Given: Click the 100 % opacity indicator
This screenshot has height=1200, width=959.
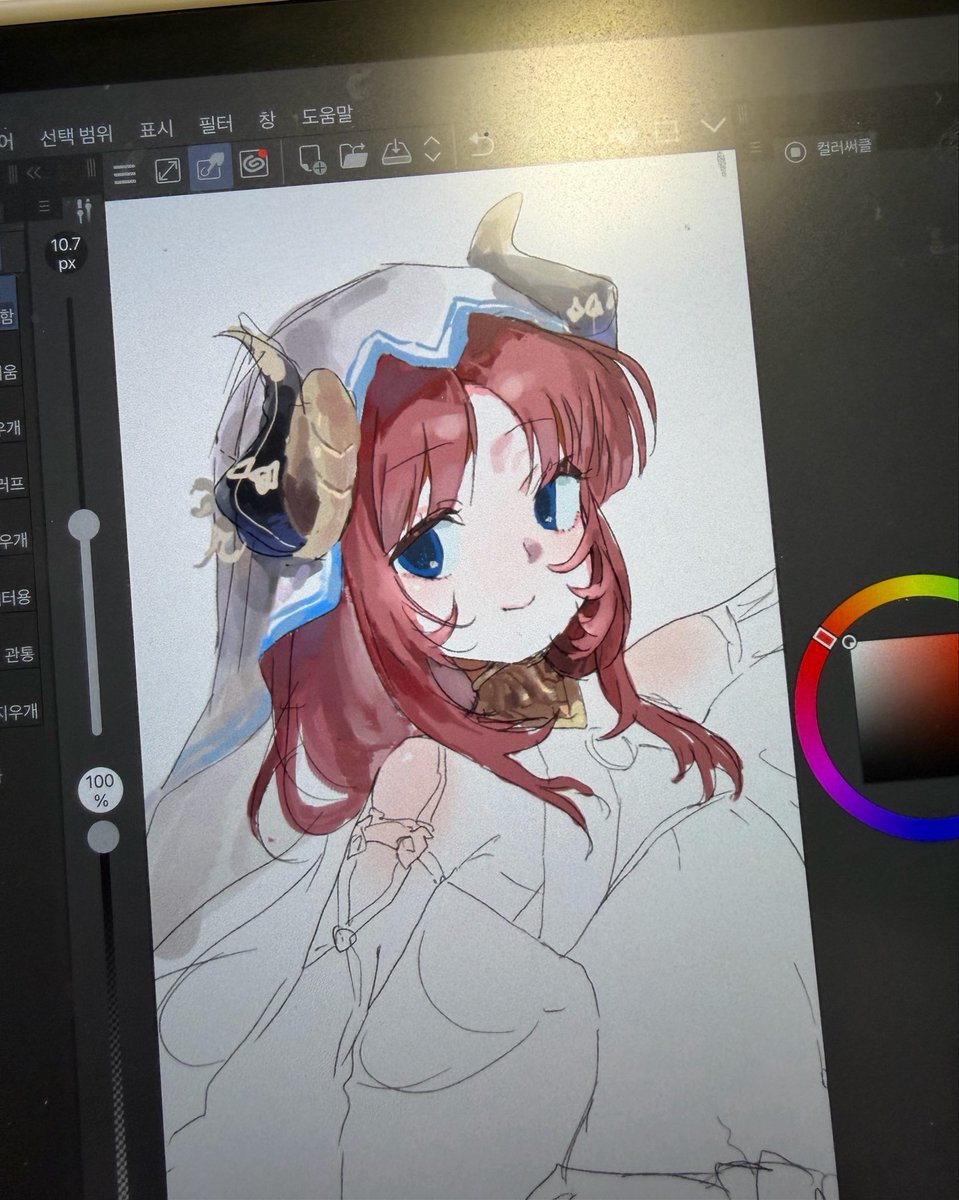Looking at the screenshot, I should click(x=100, y=791).
